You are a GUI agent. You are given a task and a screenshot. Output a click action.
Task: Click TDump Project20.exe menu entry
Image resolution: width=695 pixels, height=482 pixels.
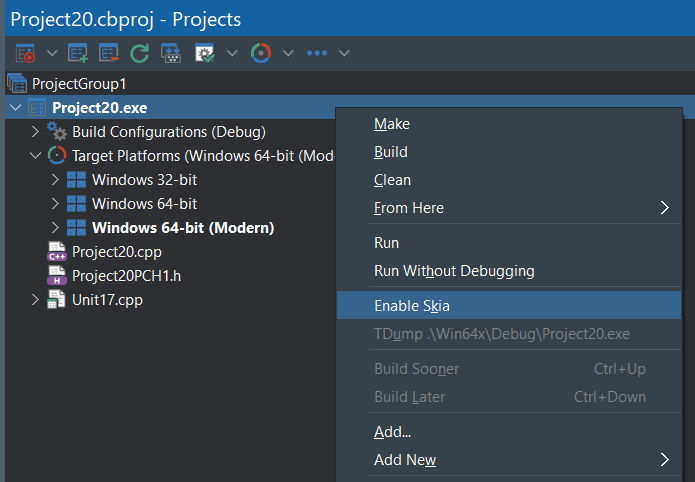tap(509, 333)
